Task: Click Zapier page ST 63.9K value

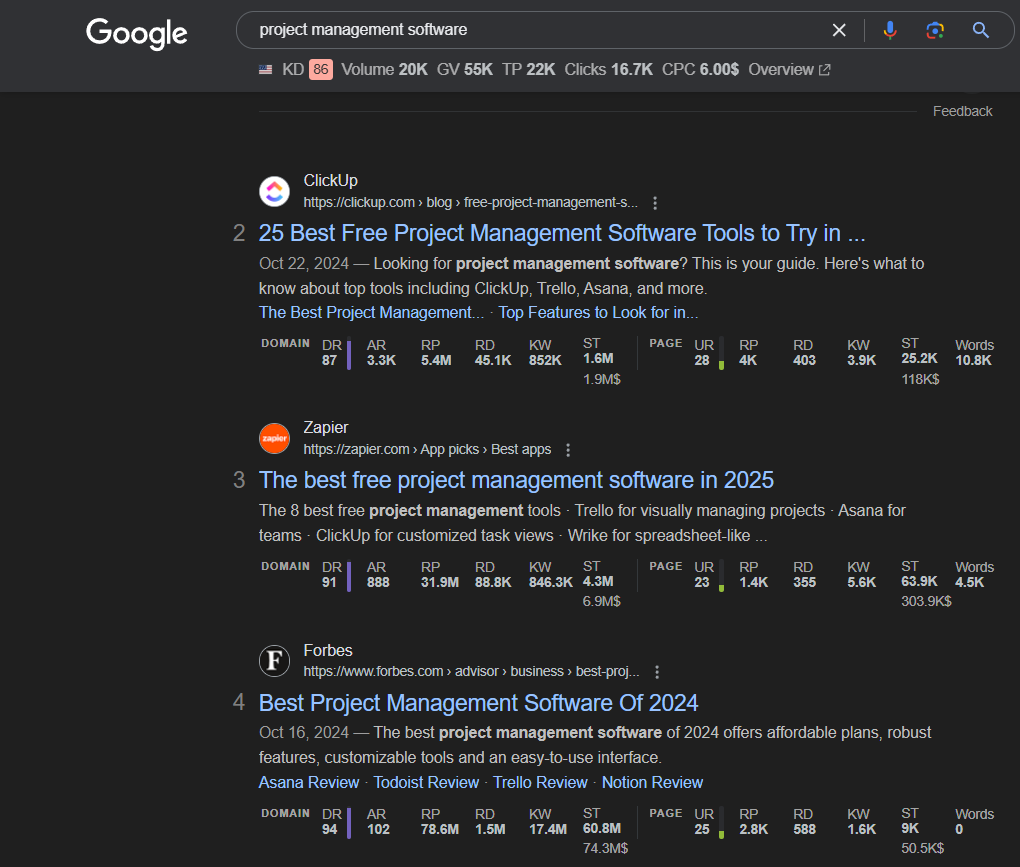Action: click(919, 581)
